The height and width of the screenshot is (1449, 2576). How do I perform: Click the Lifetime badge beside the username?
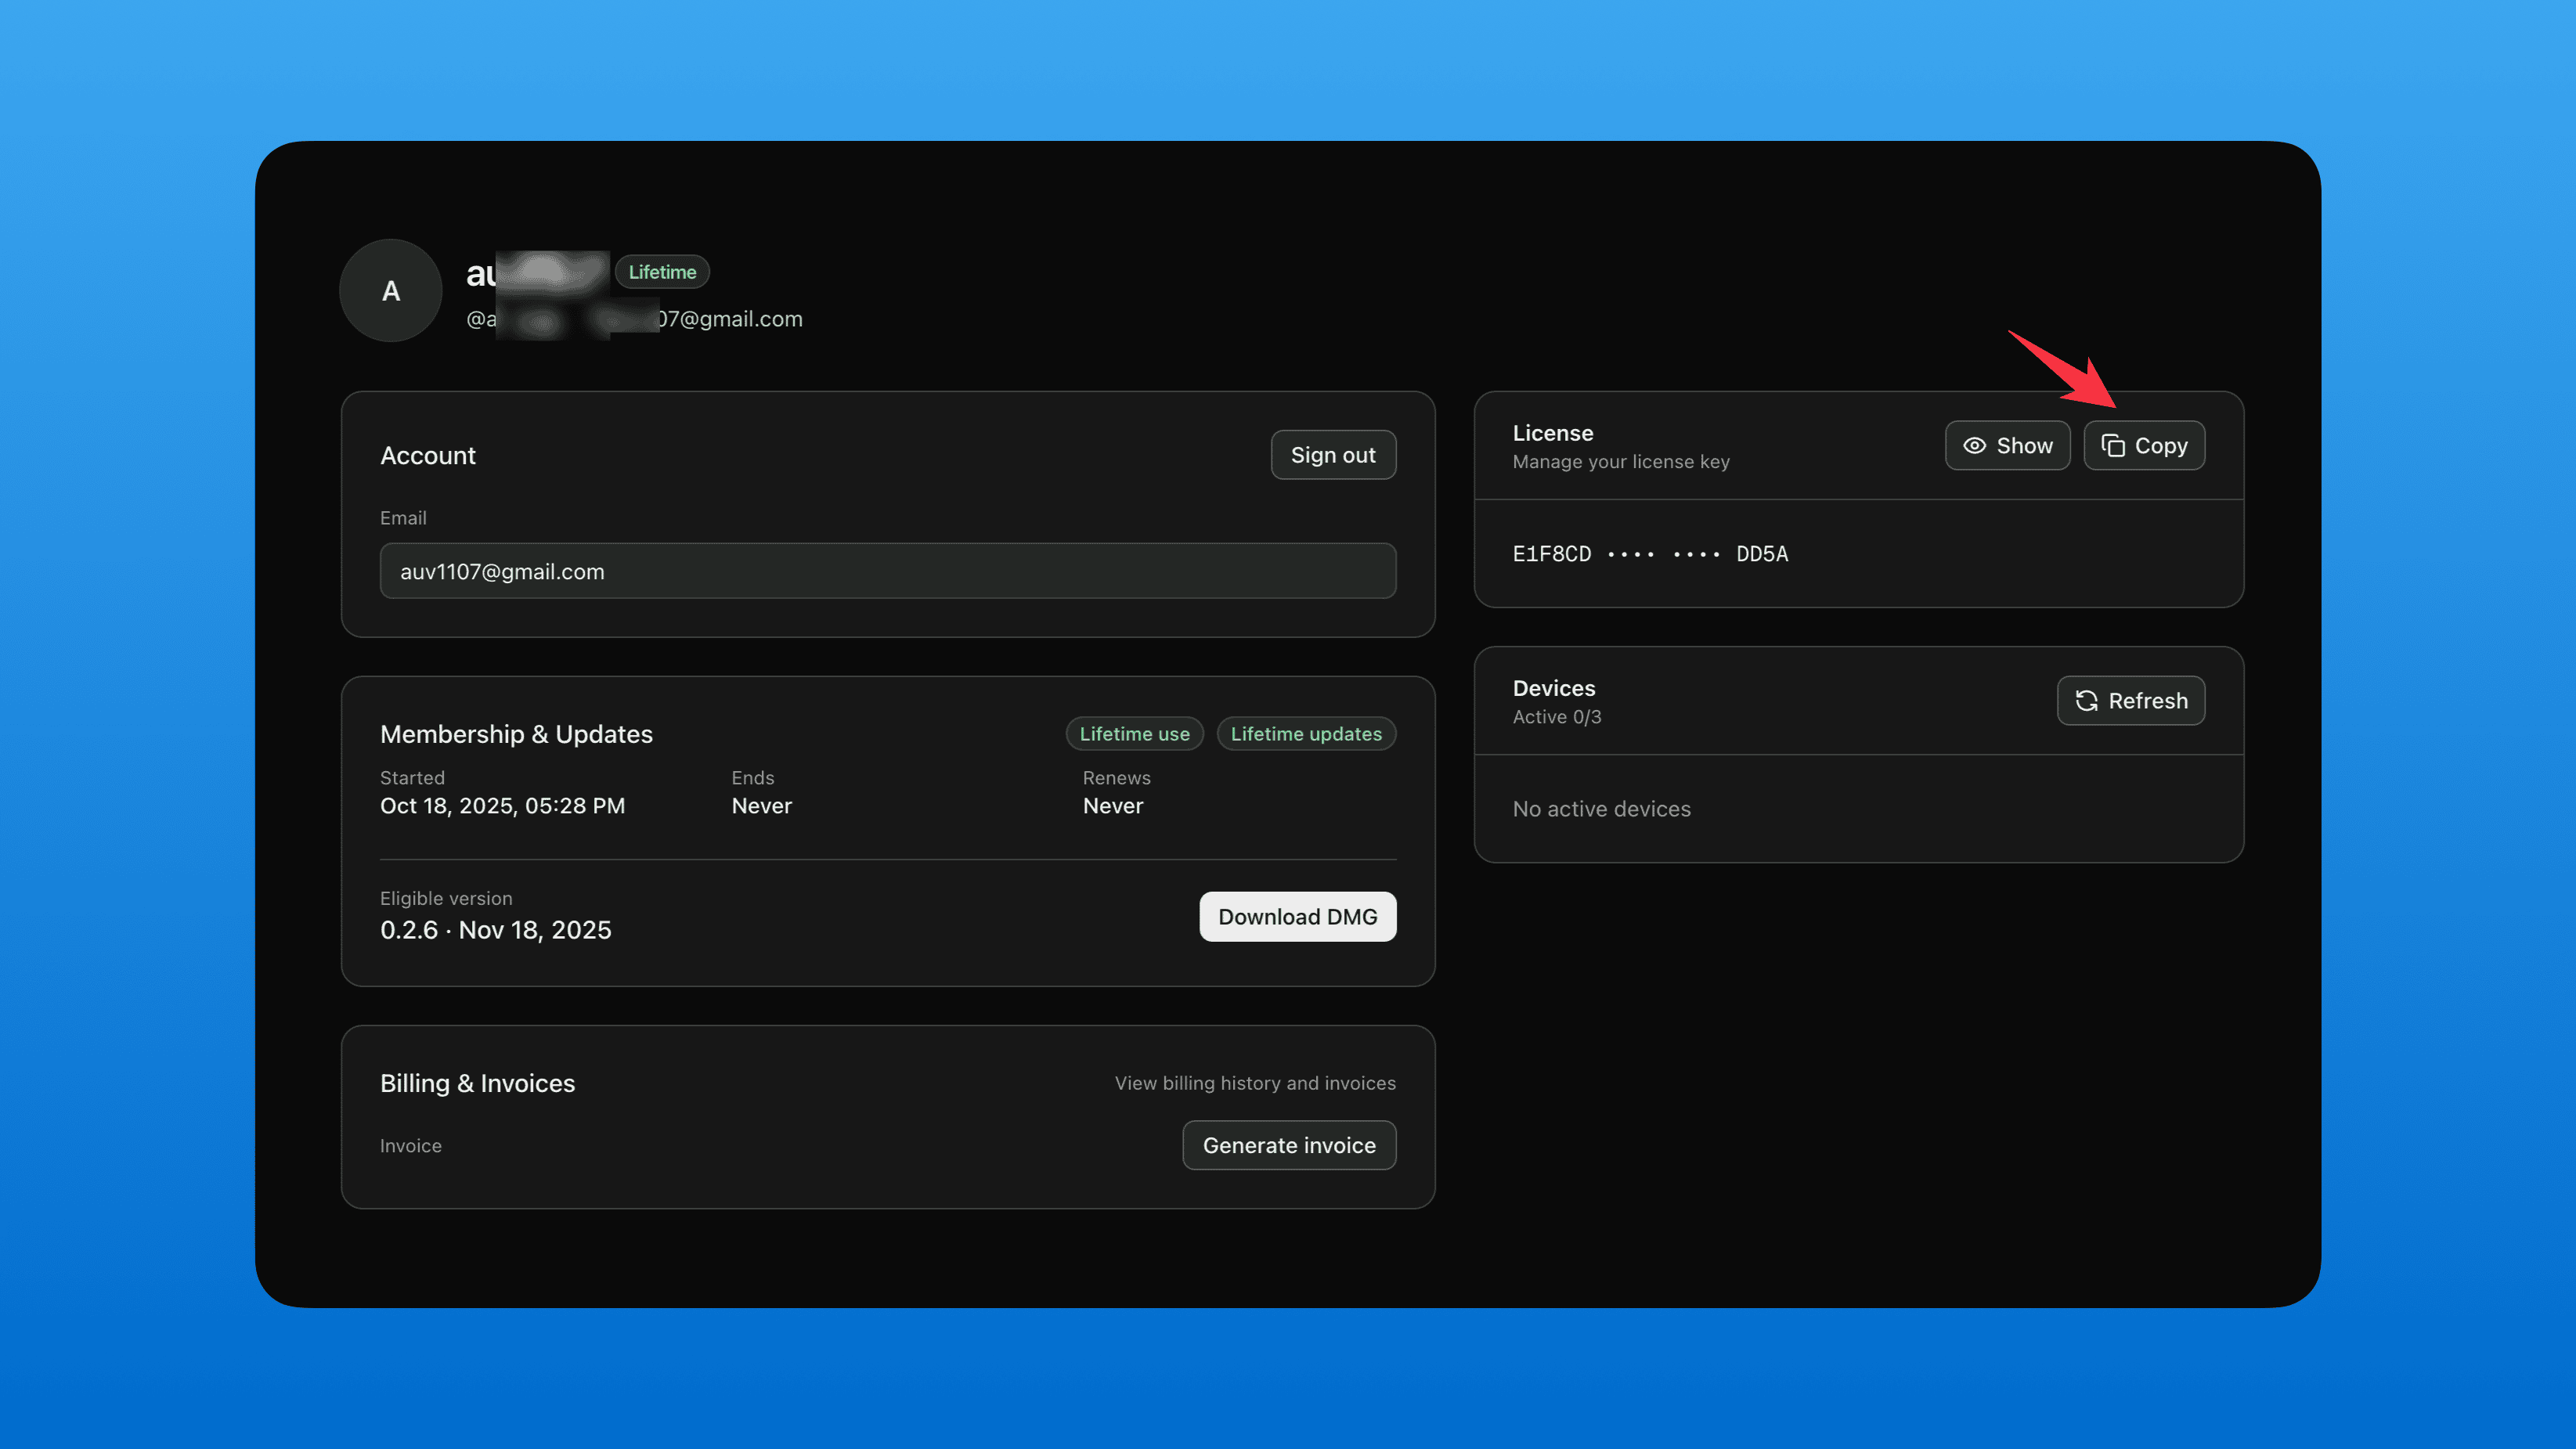(662, 272)
